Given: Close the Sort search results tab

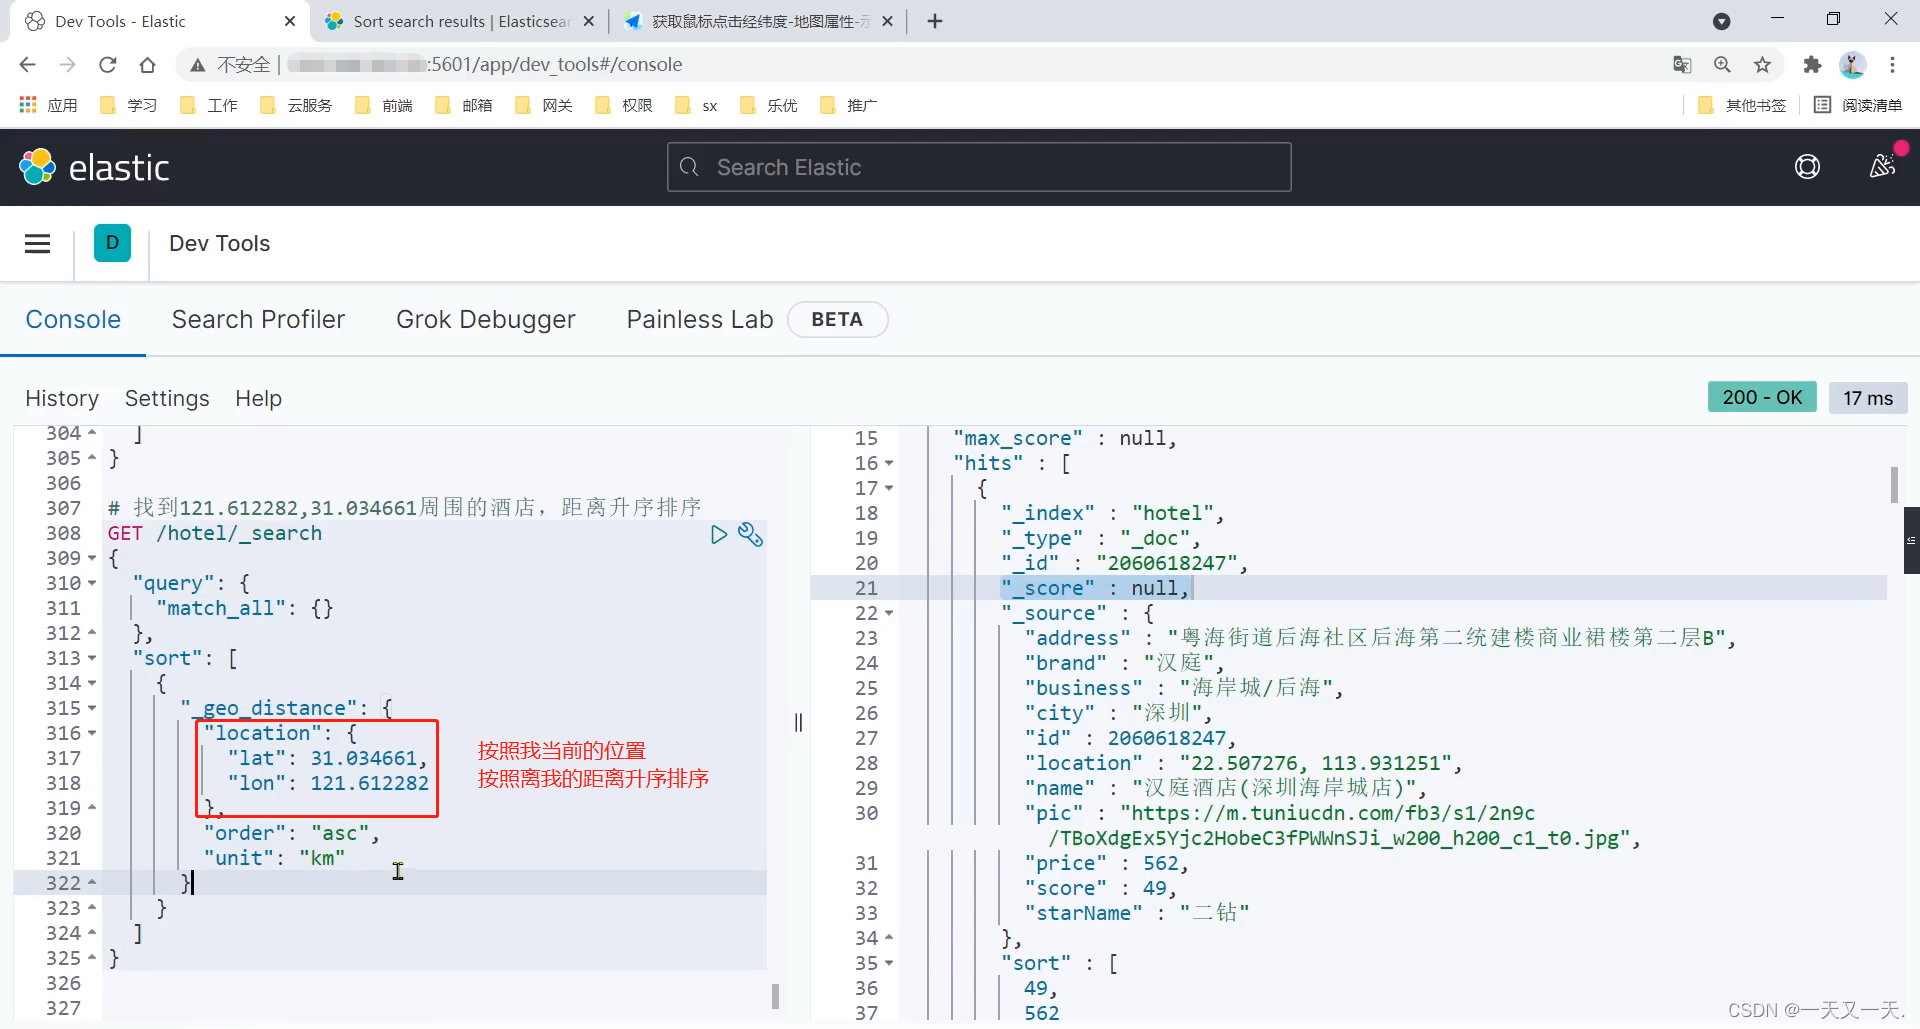Looking at the screenshot, I should click(x=588, y=21).
